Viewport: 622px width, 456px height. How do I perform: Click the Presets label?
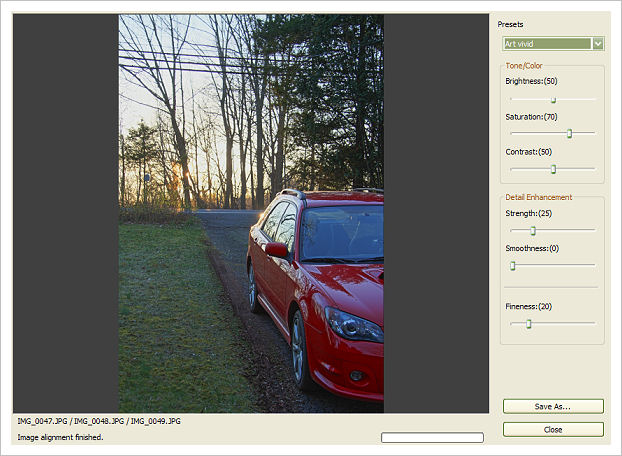[x=510, y=24]
